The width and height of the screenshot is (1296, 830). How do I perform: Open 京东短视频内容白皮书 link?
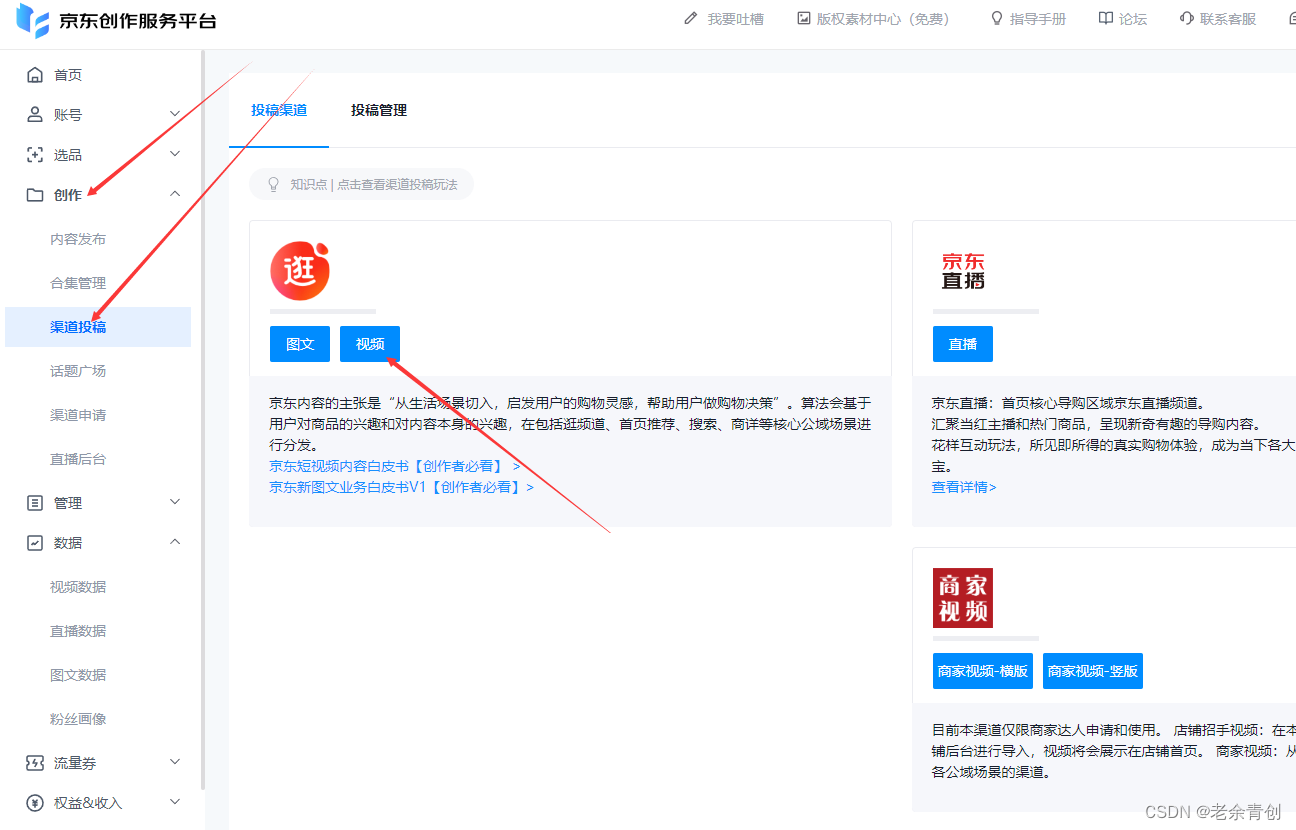(394, 466)
